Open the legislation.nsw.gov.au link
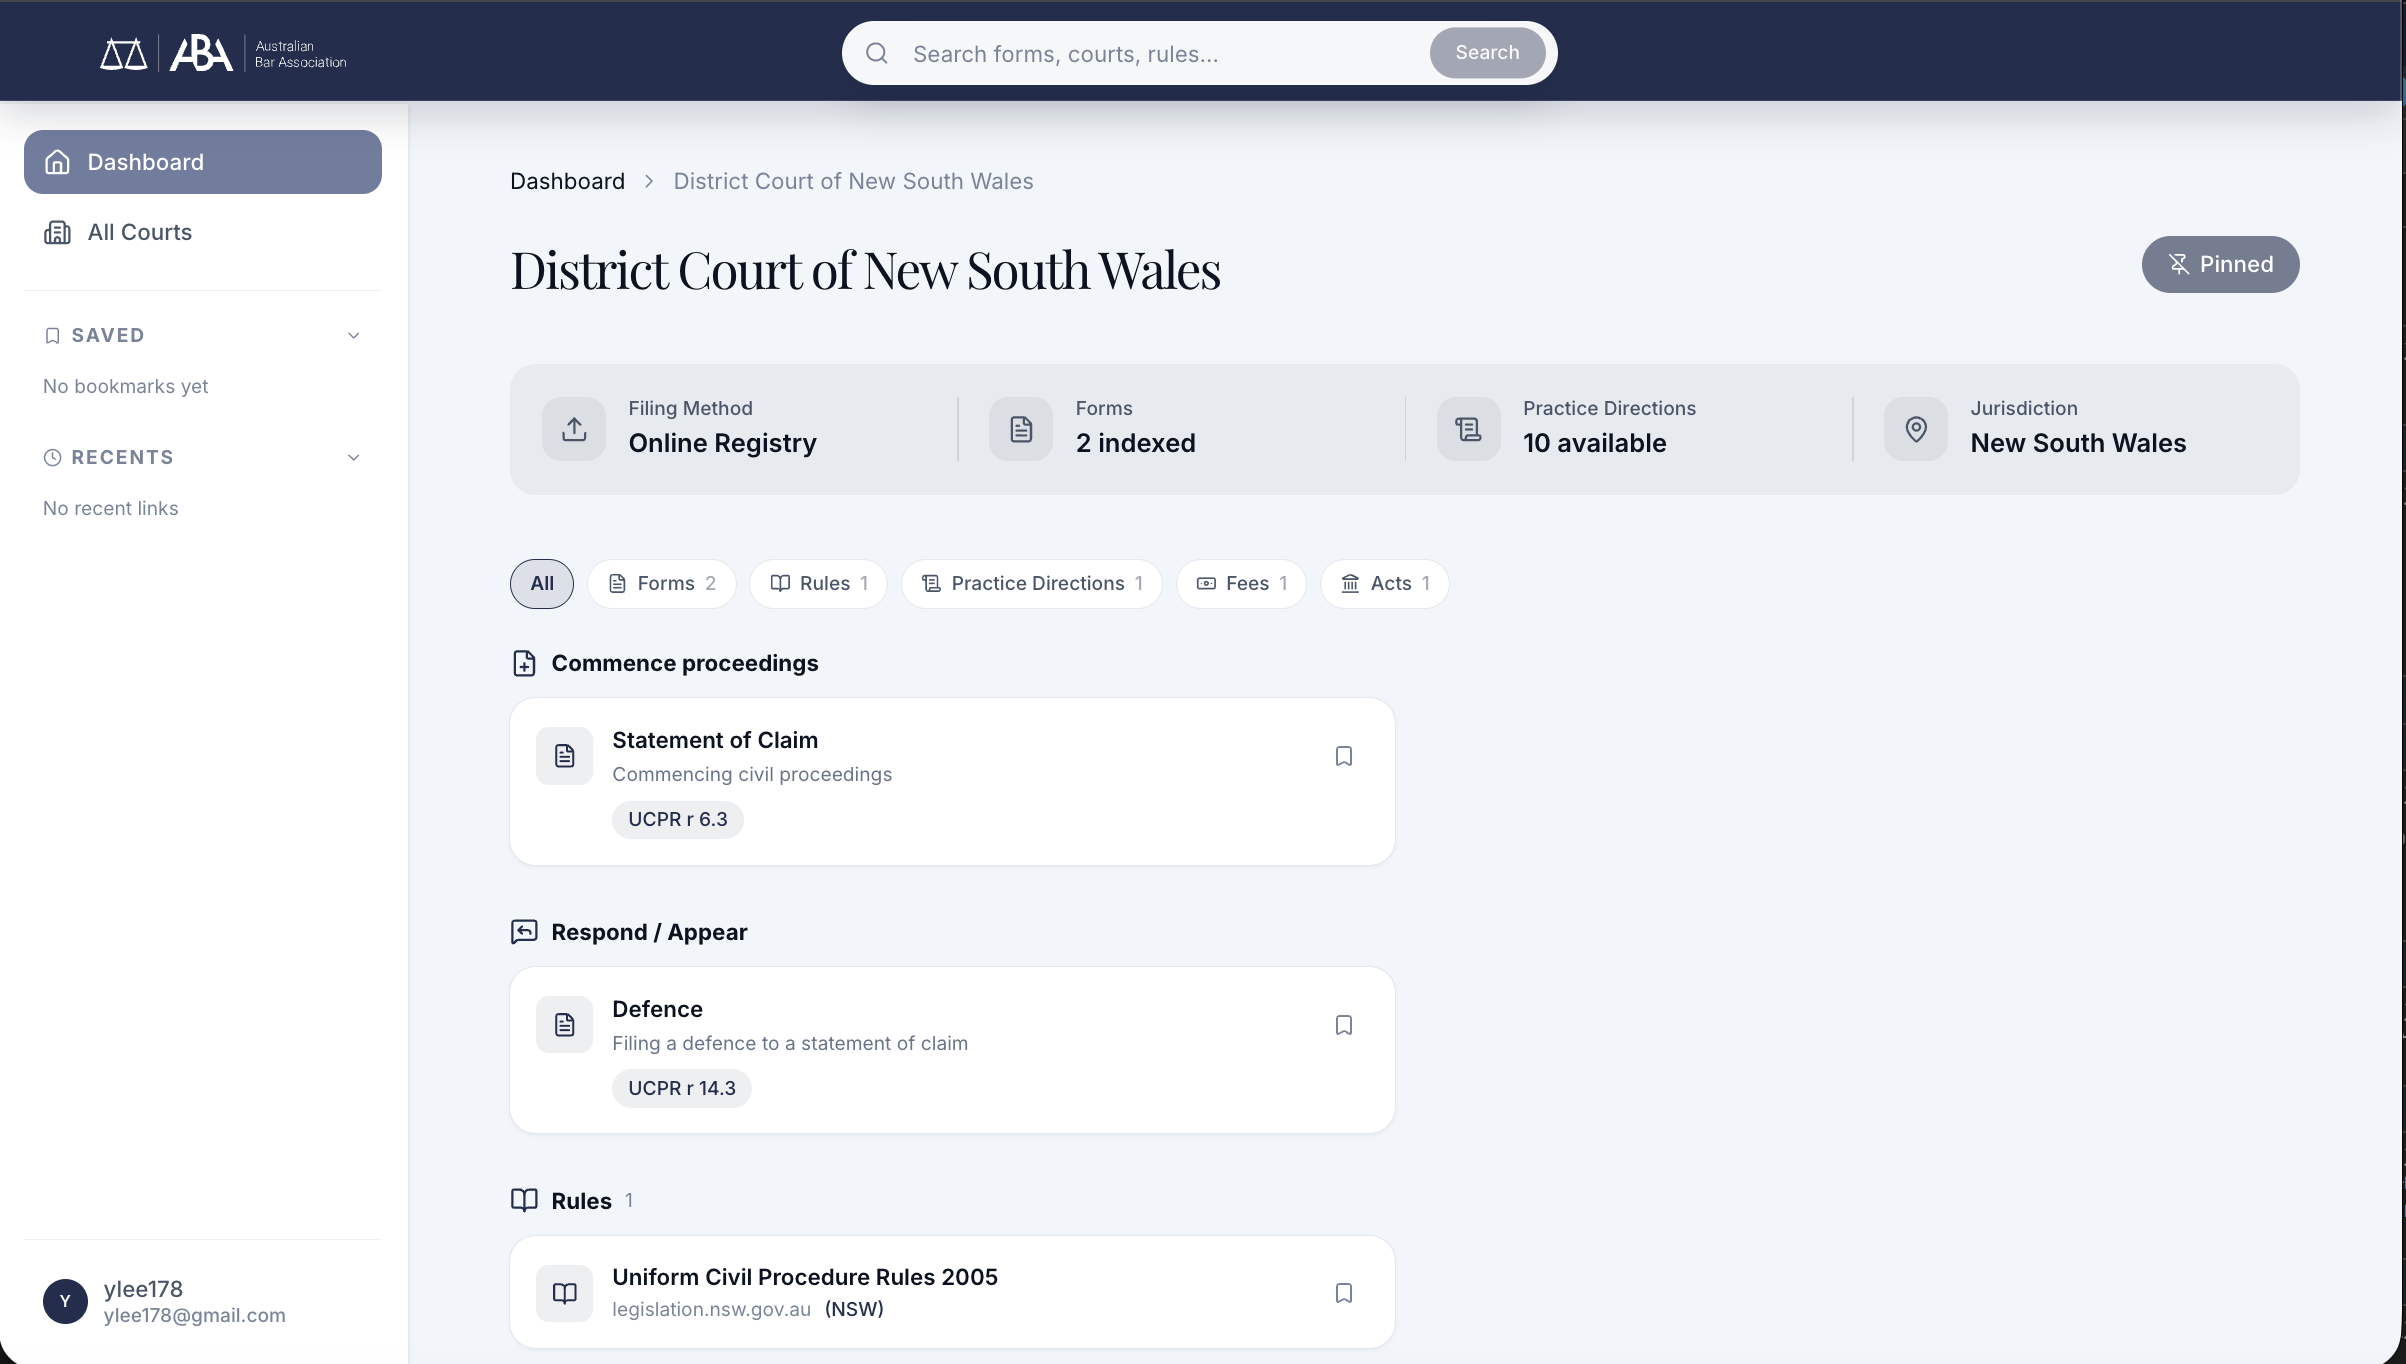The height and width of the screenshot is (1364, 2406). 711,1309
